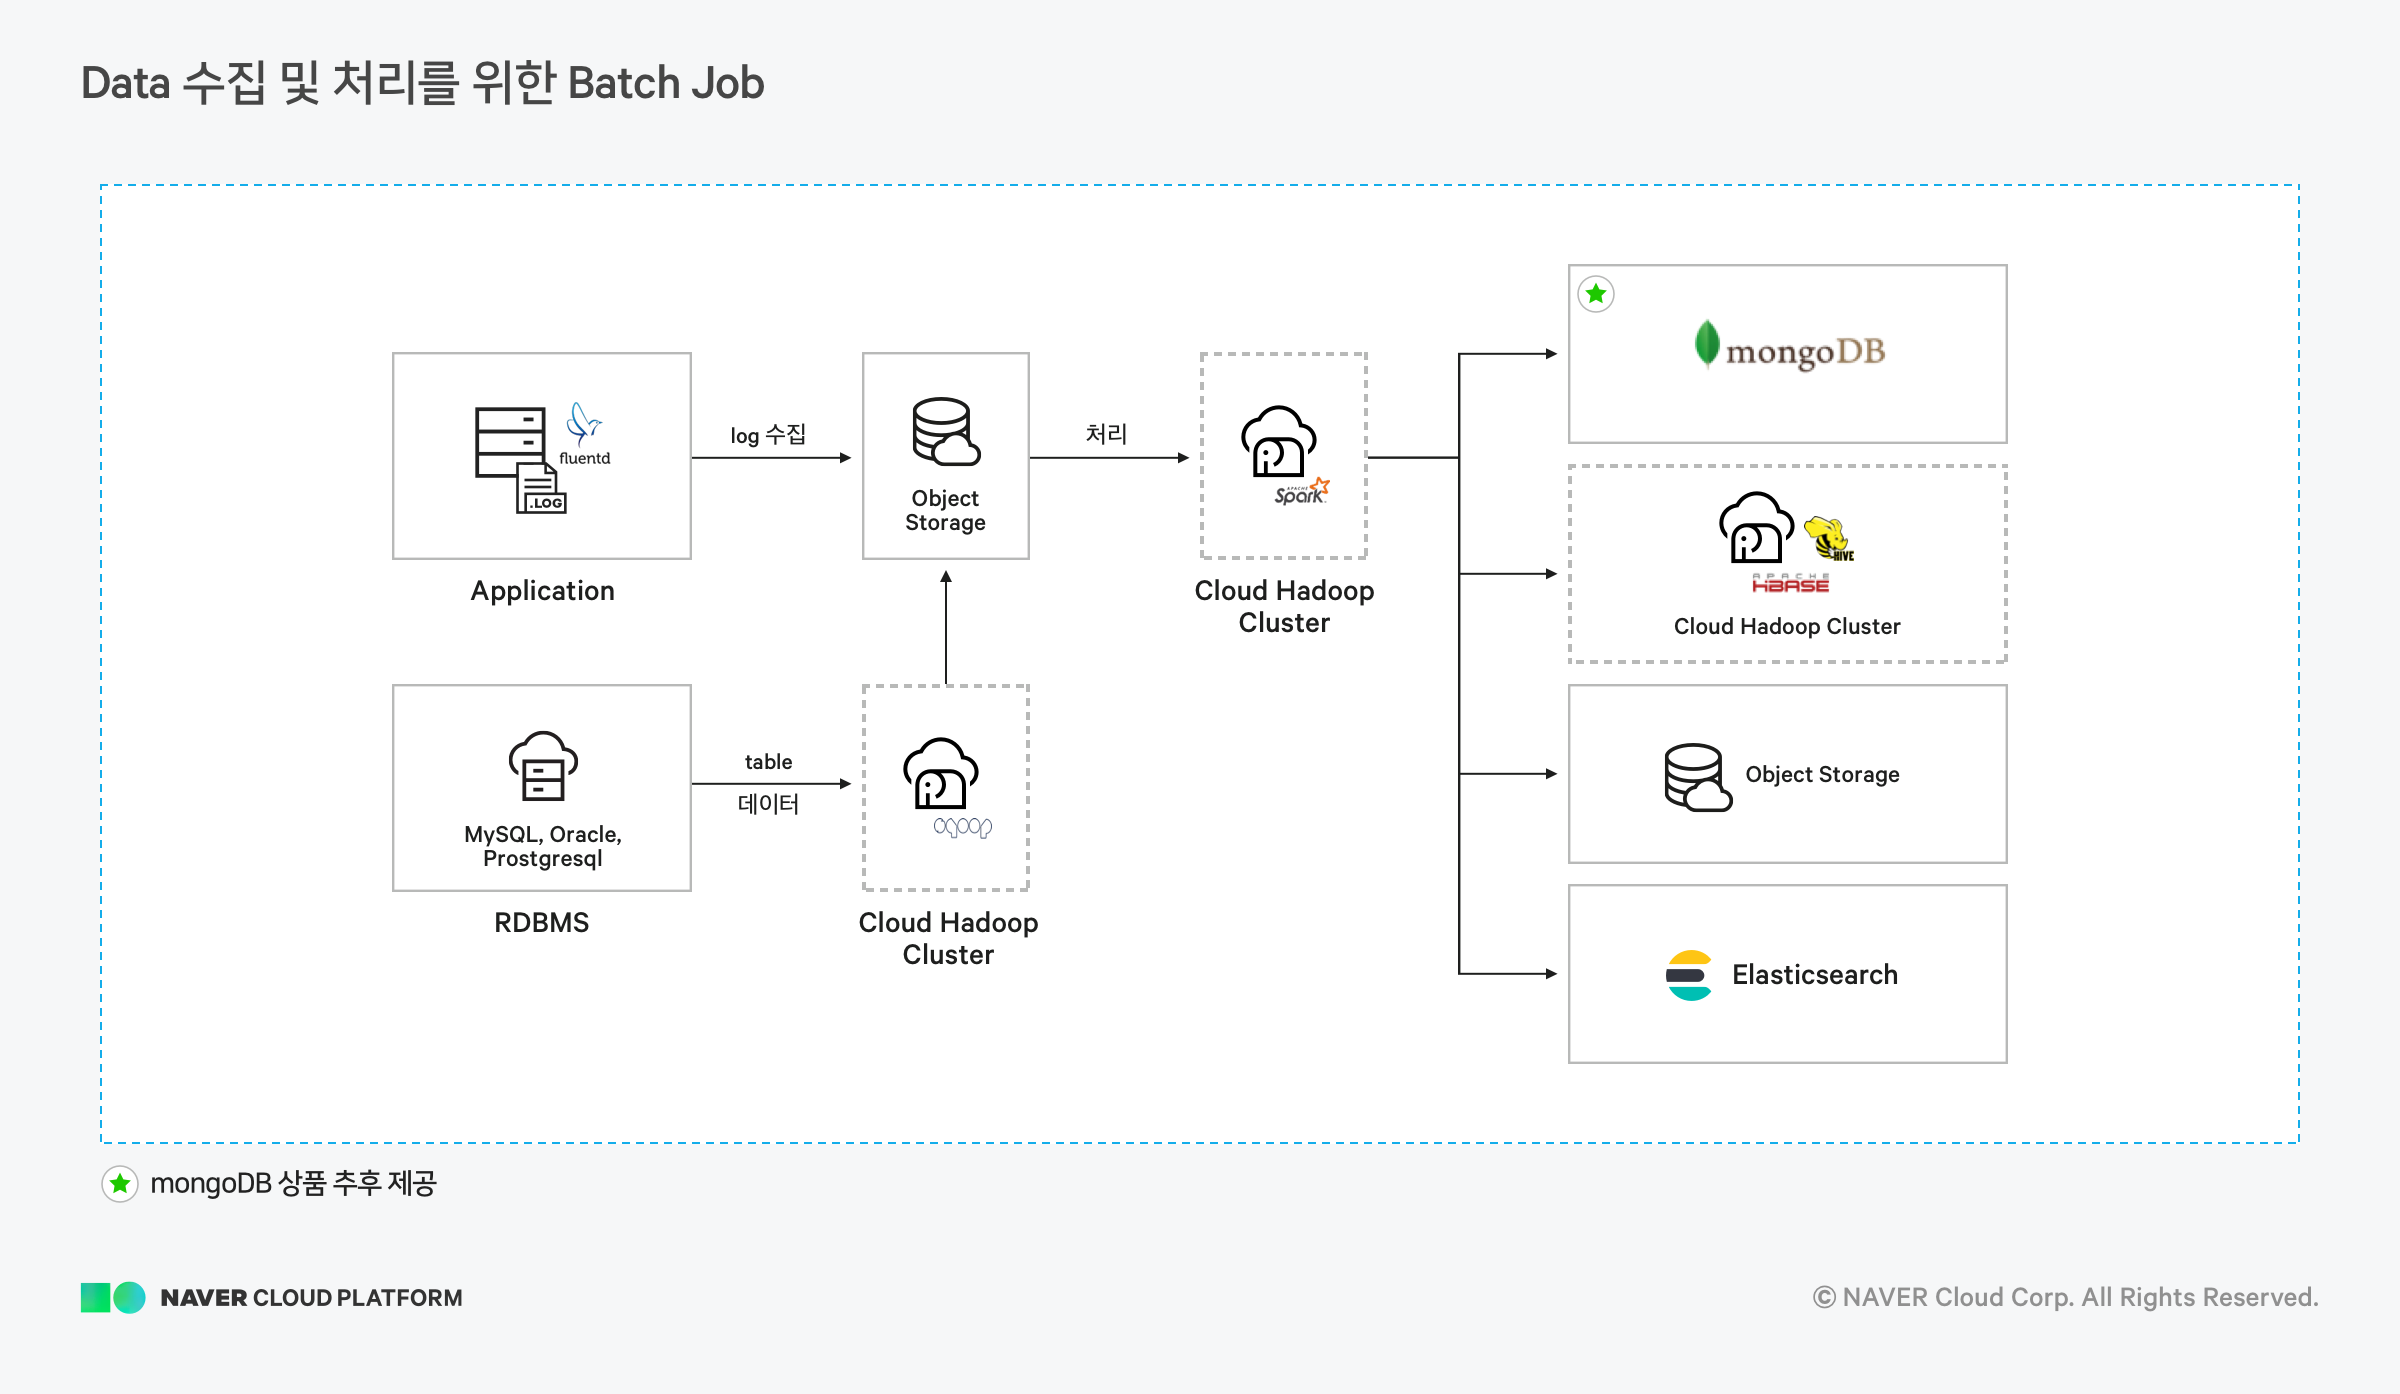Click the green star badge in mongoDB box
The height and width of the screenshot is (1394, 2400).
click(x=1596, y=294)
